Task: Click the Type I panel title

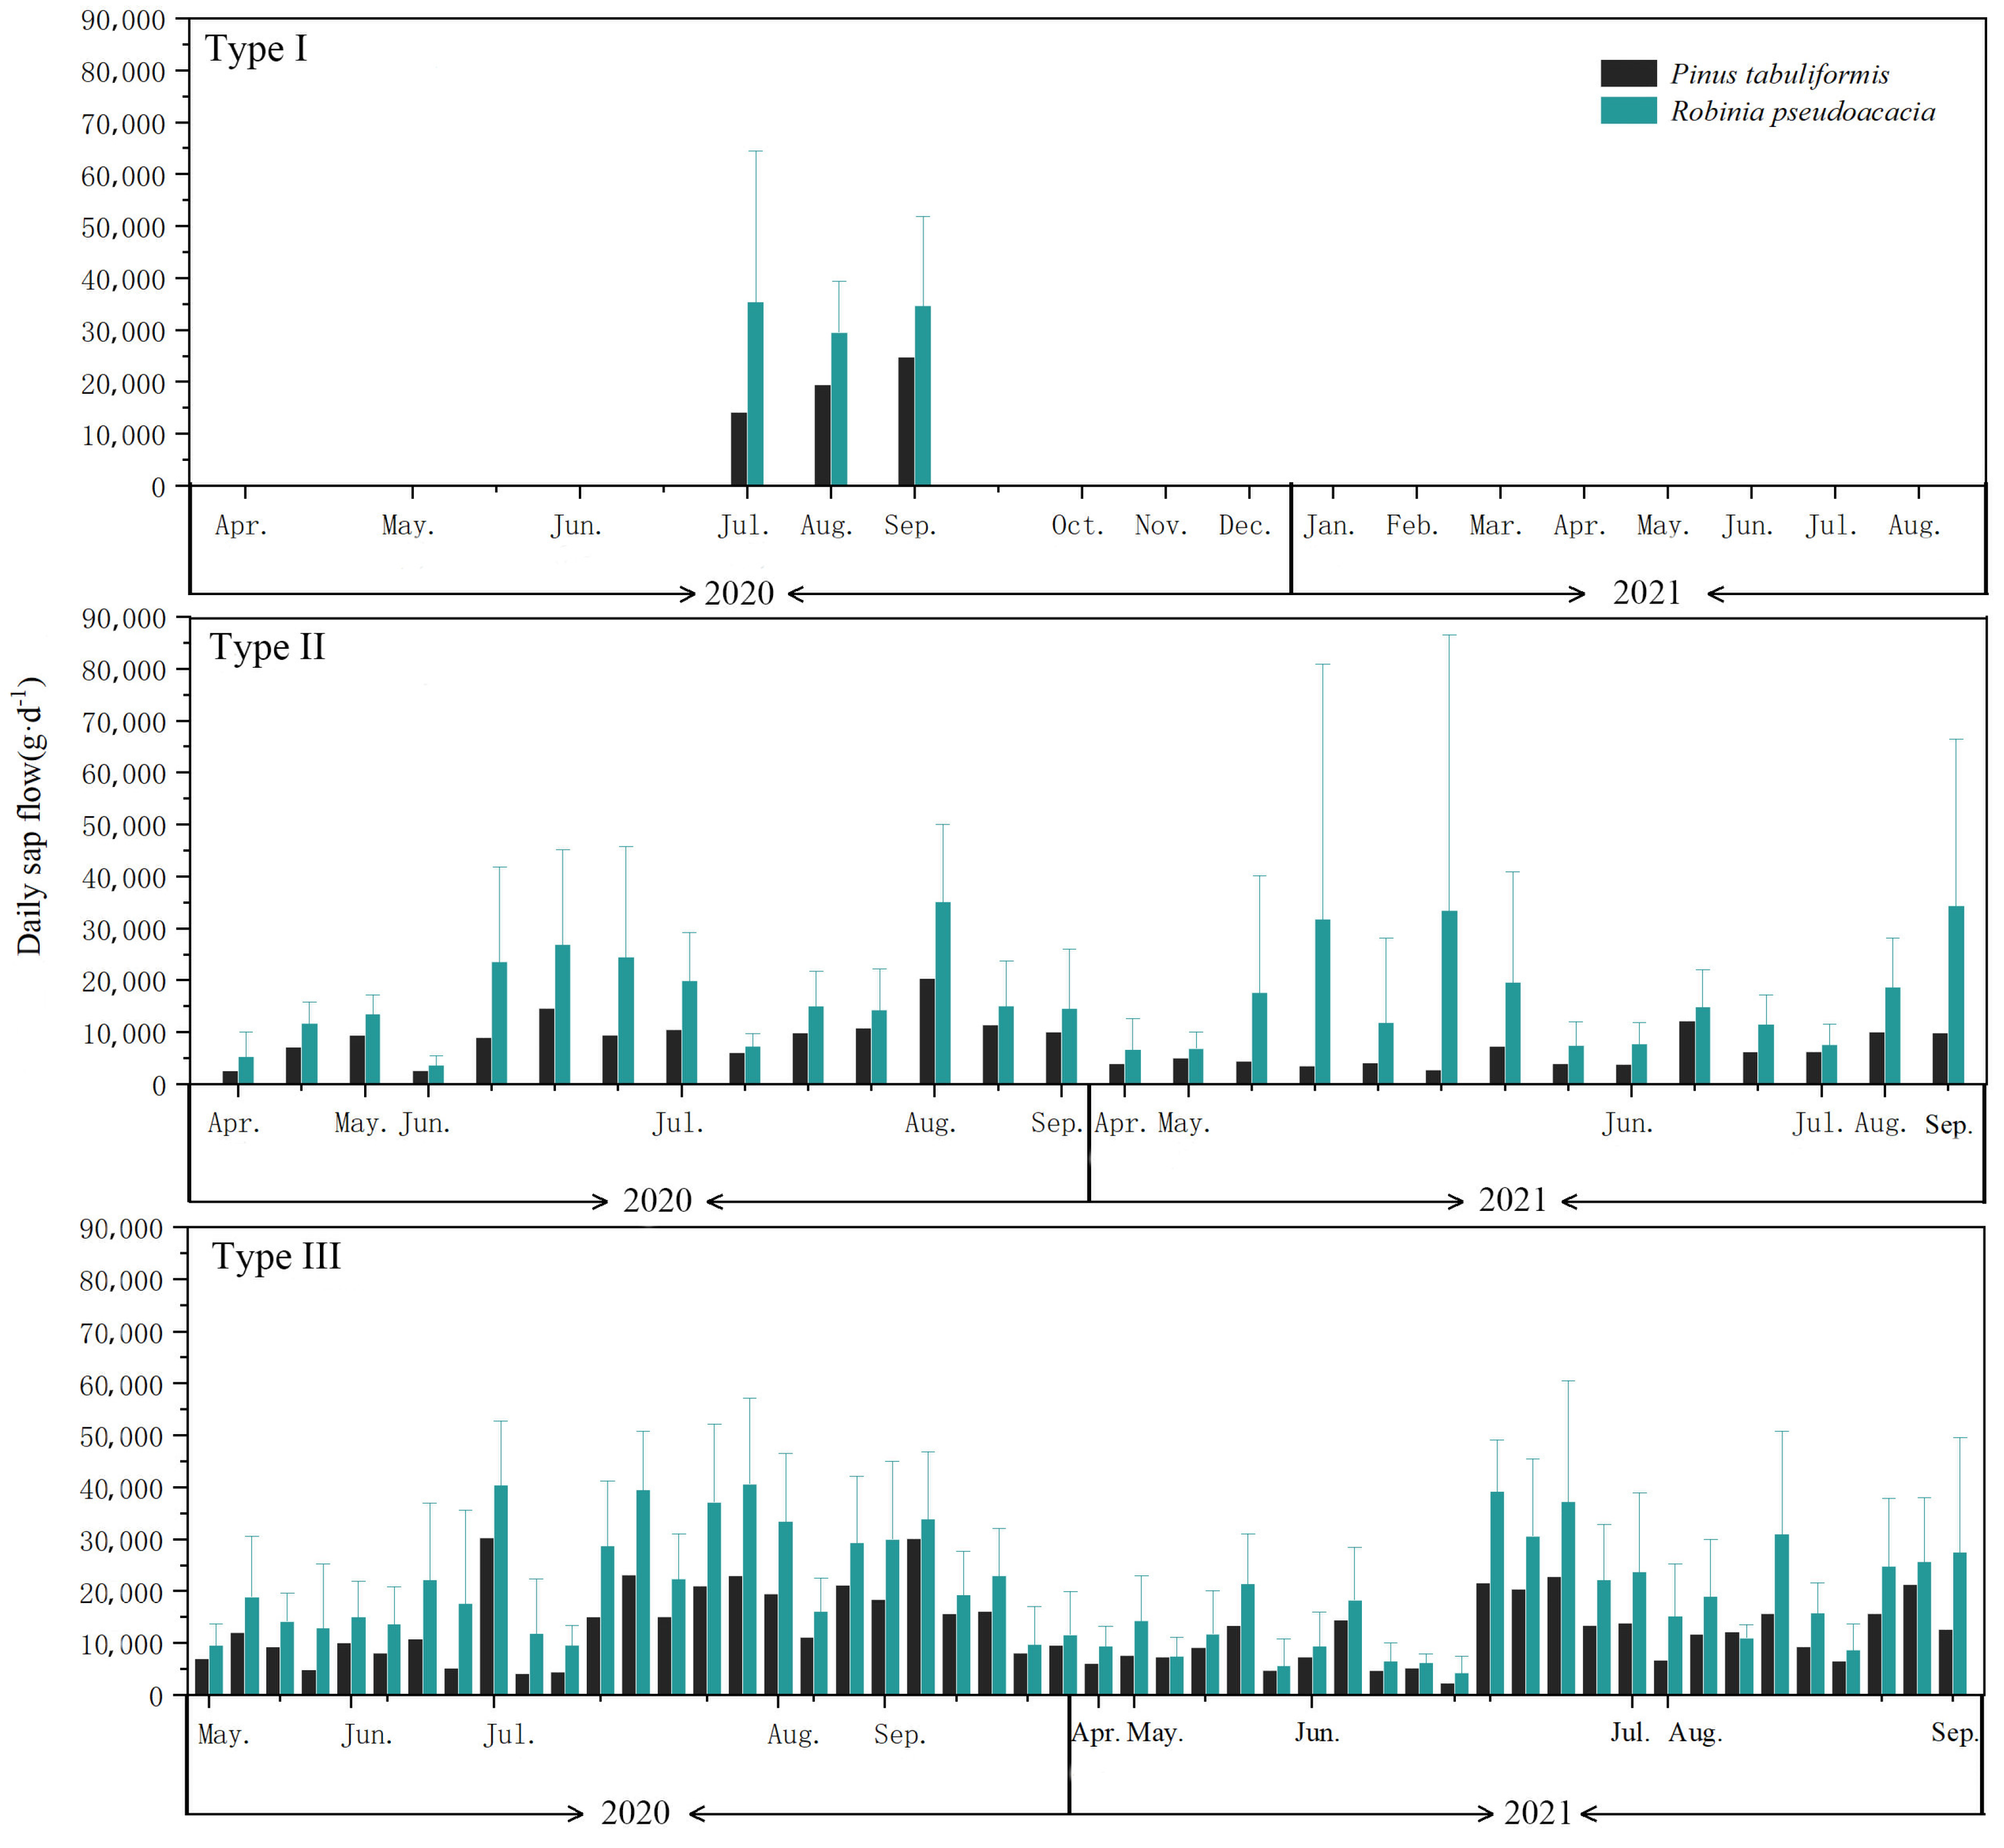Action: [256, 48]
